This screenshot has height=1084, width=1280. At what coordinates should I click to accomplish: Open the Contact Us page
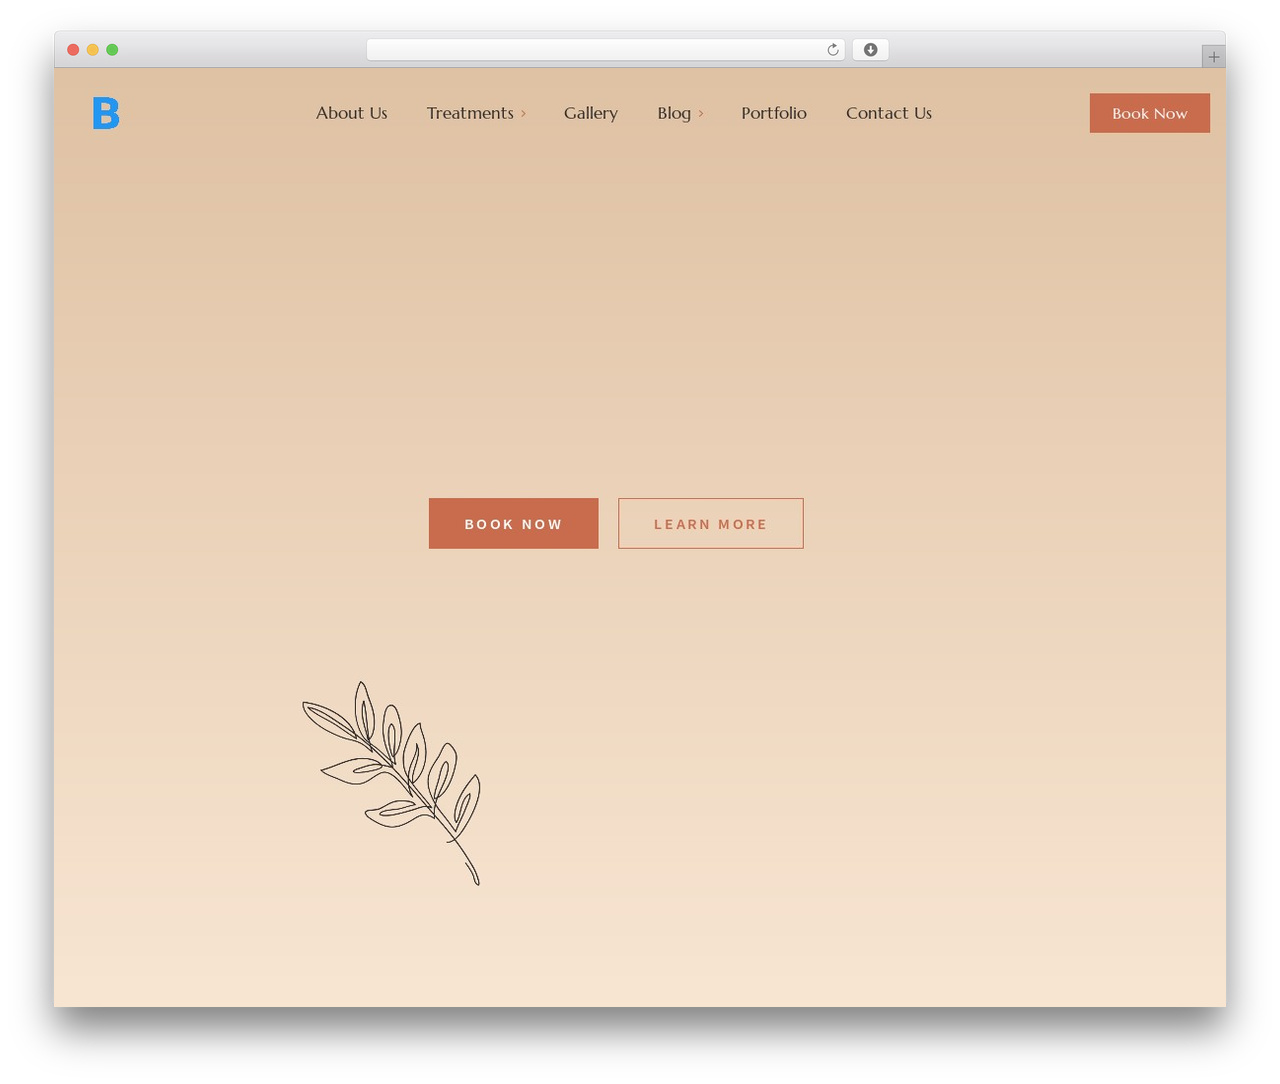click(889, 113)
